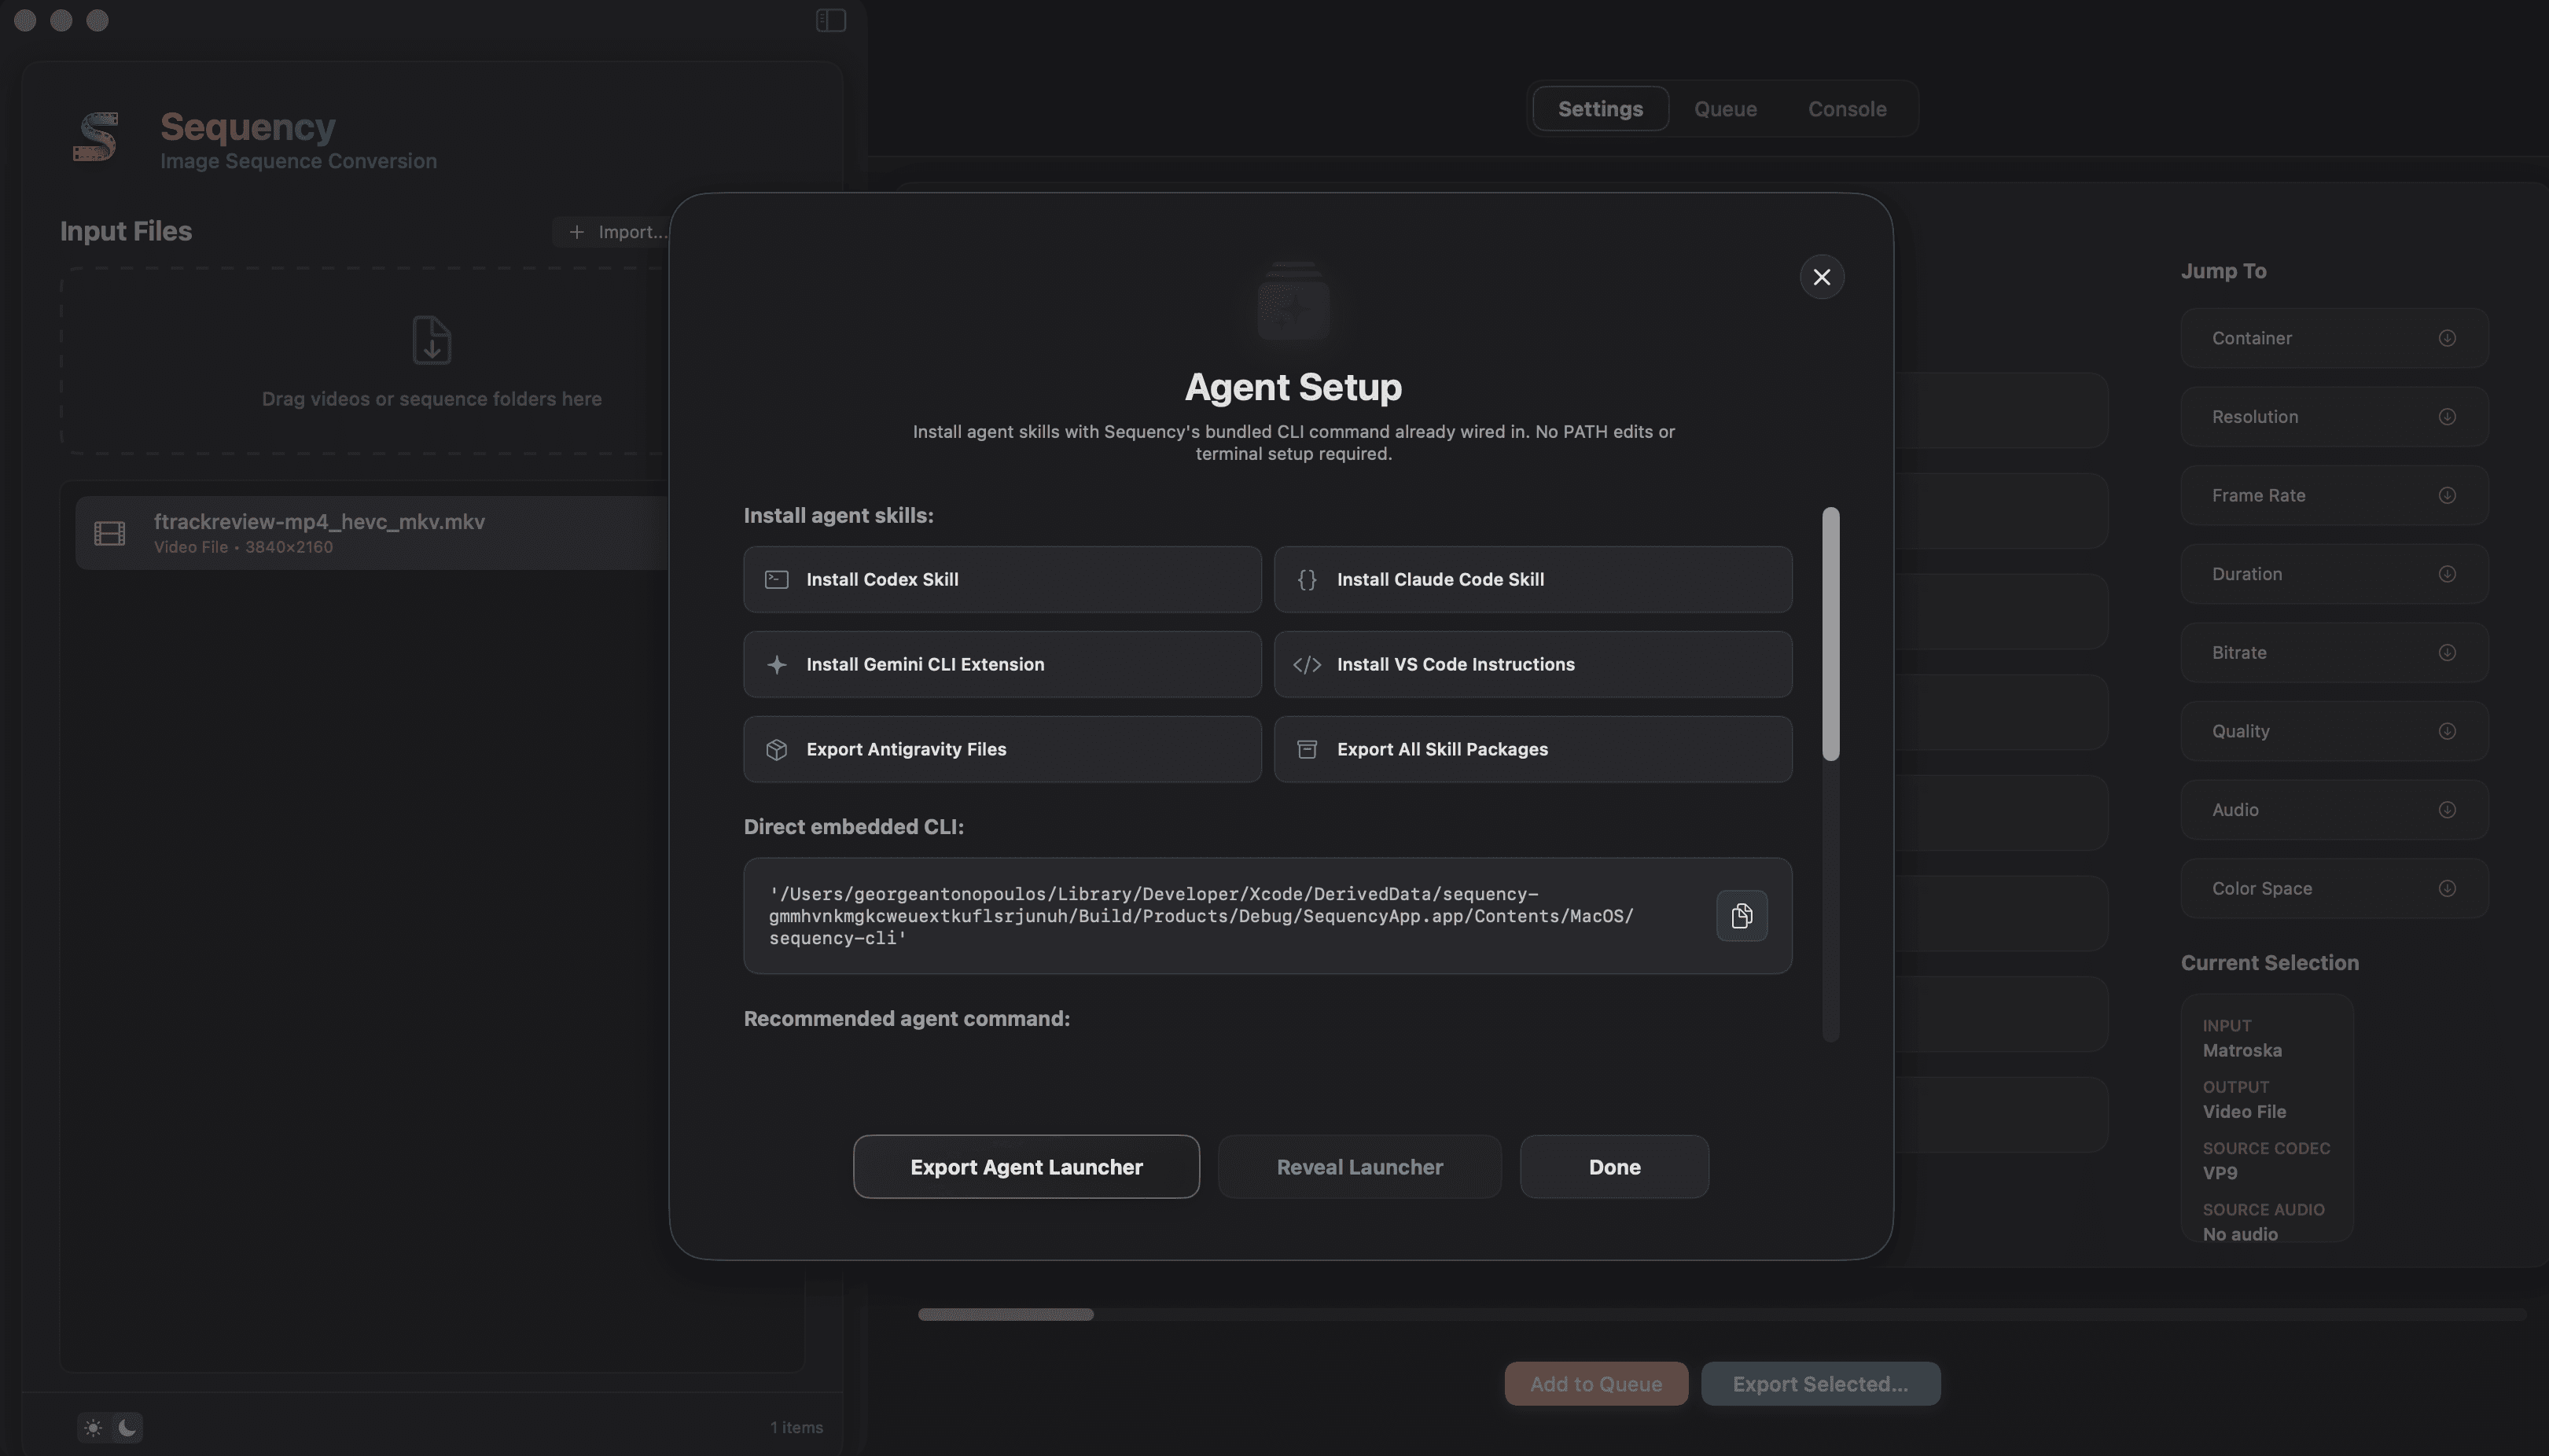
Task: Click the '1 items' count in the footer
Action: 796,1428
